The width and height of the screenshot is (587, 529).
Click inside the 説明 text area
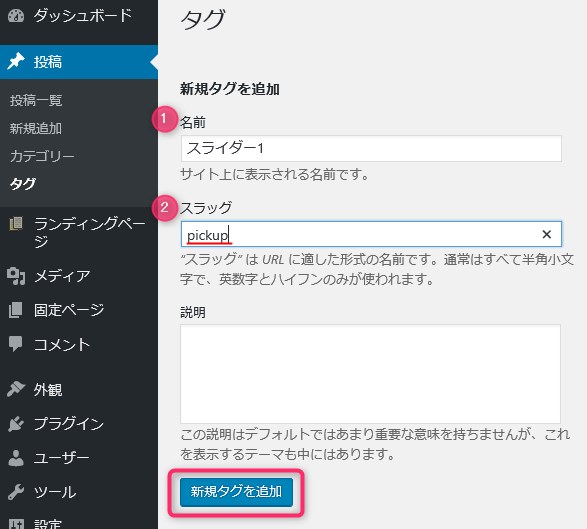click(x=370, y=374)
